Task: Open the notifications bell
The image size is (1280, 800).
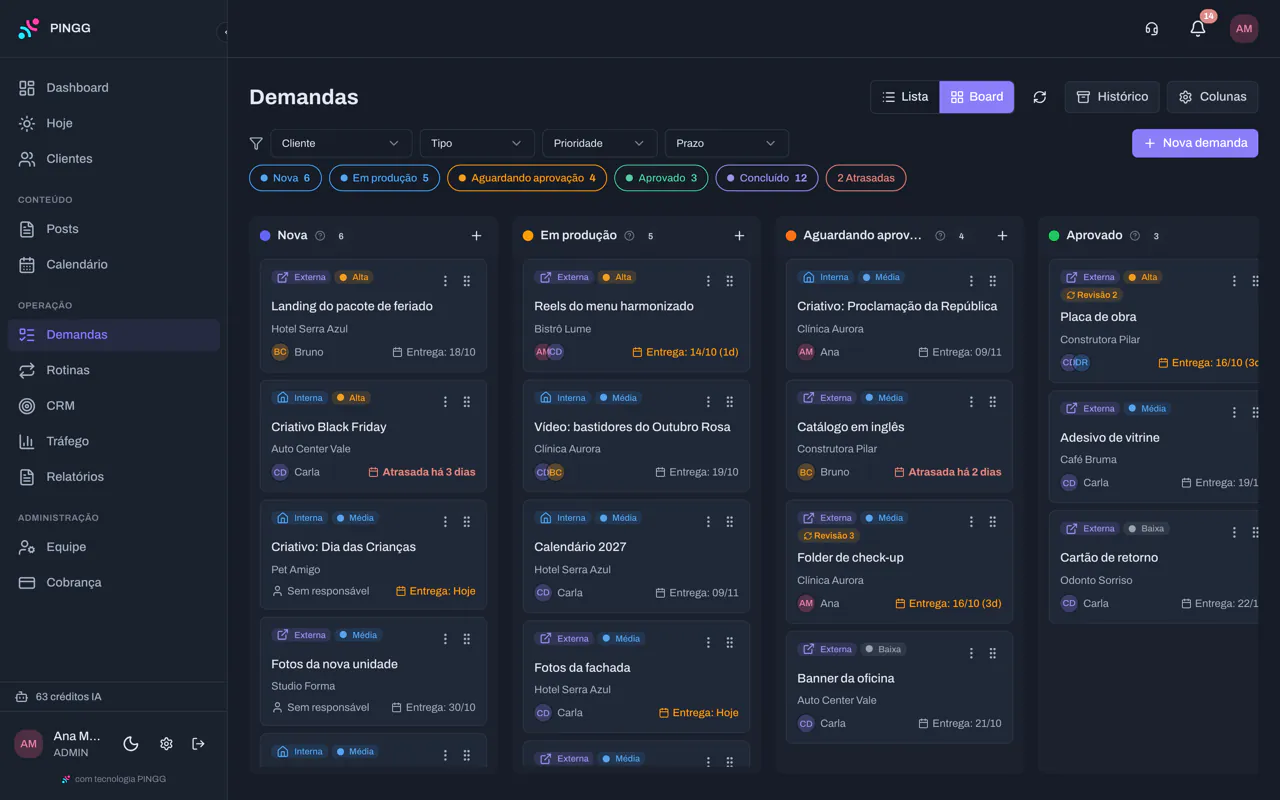Action: pos(1198,29)
